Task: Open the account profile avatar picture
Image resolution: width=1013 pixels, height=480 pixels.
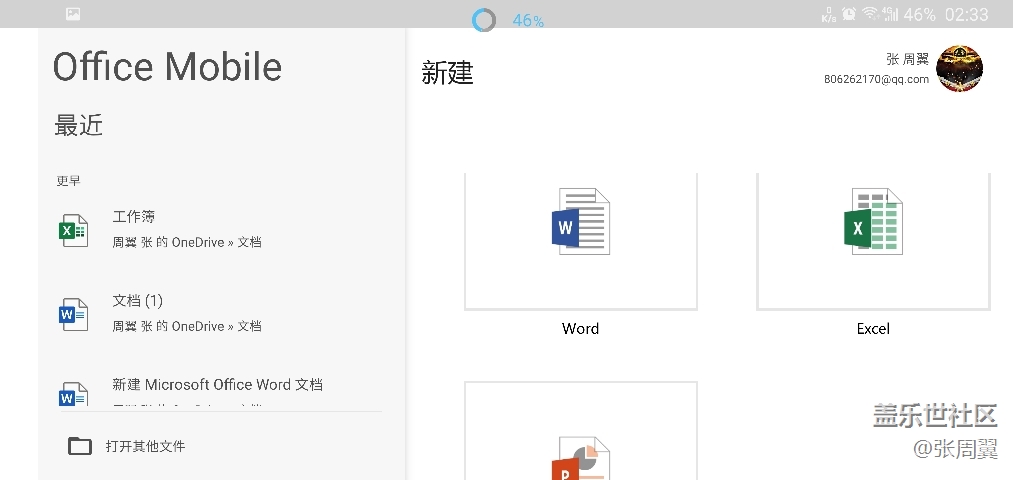Action: 959,69
